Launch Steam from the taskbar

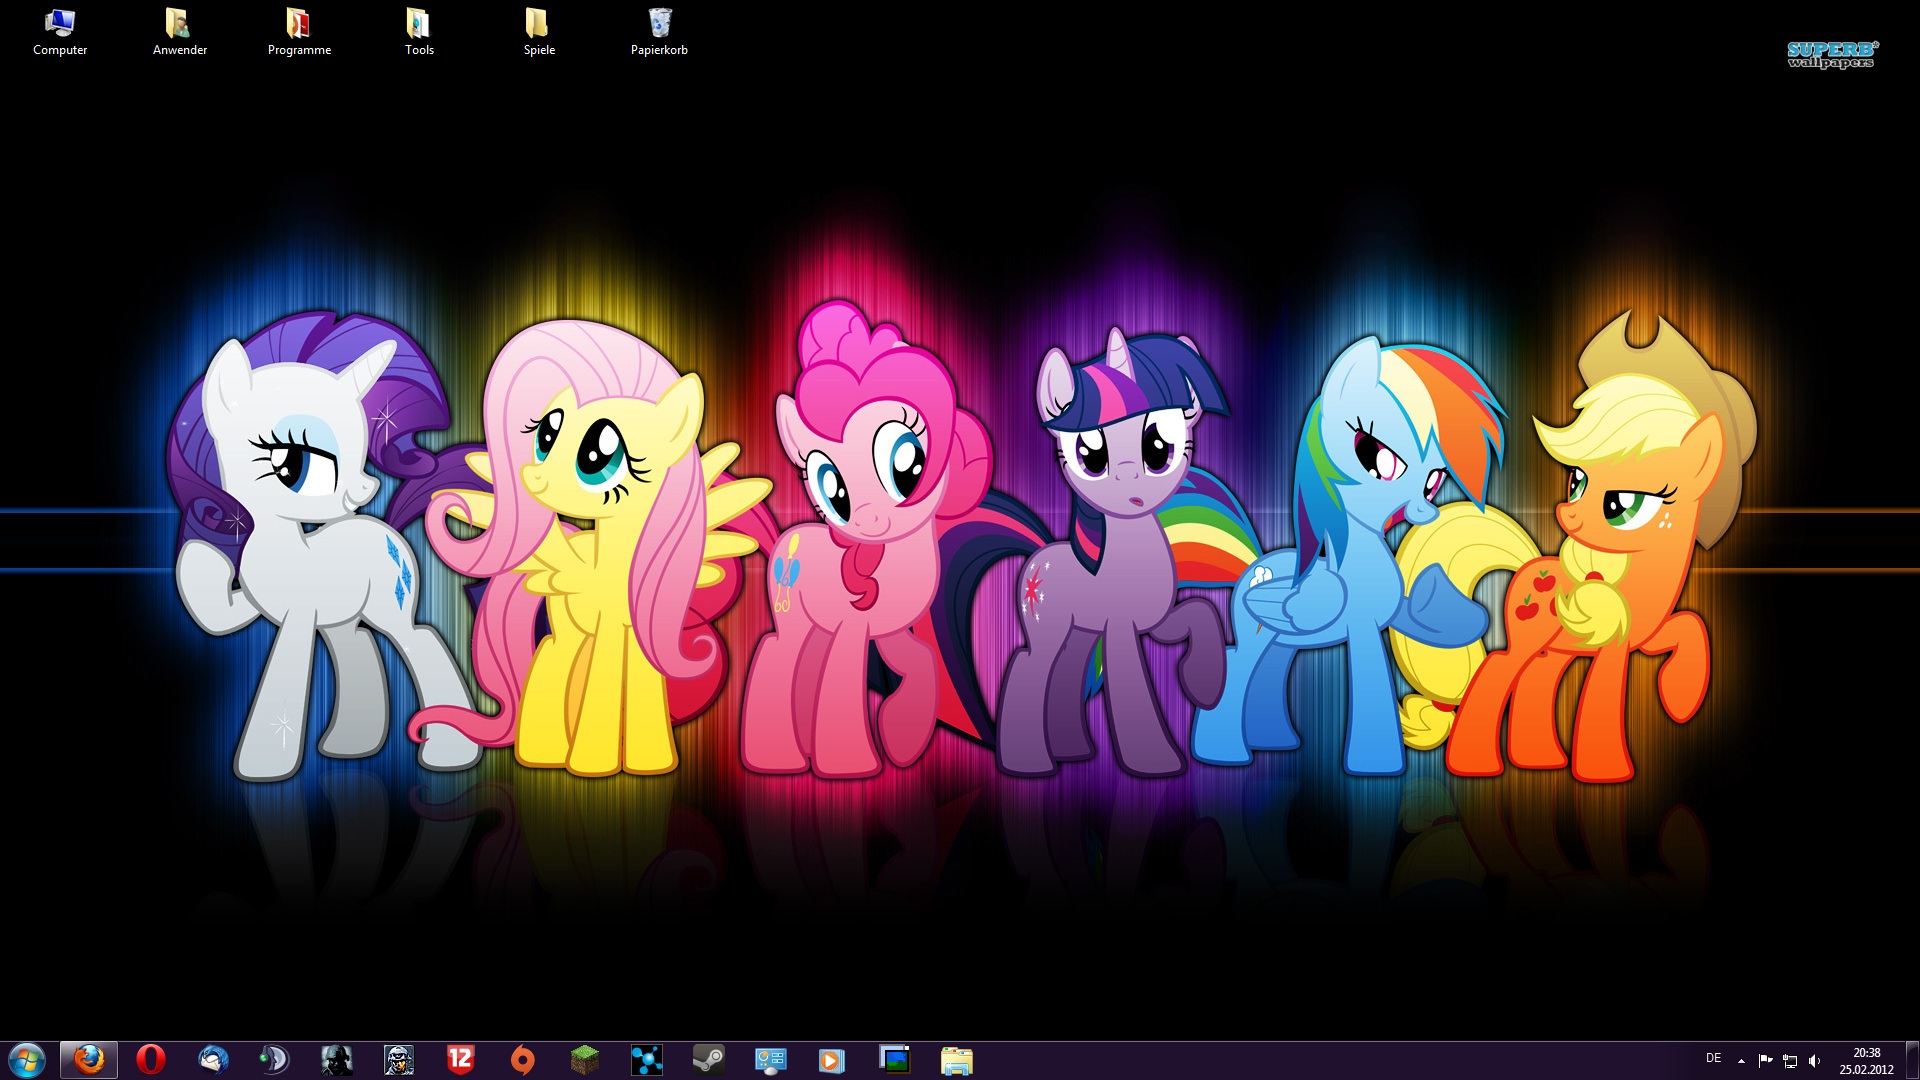point(709,1060)
